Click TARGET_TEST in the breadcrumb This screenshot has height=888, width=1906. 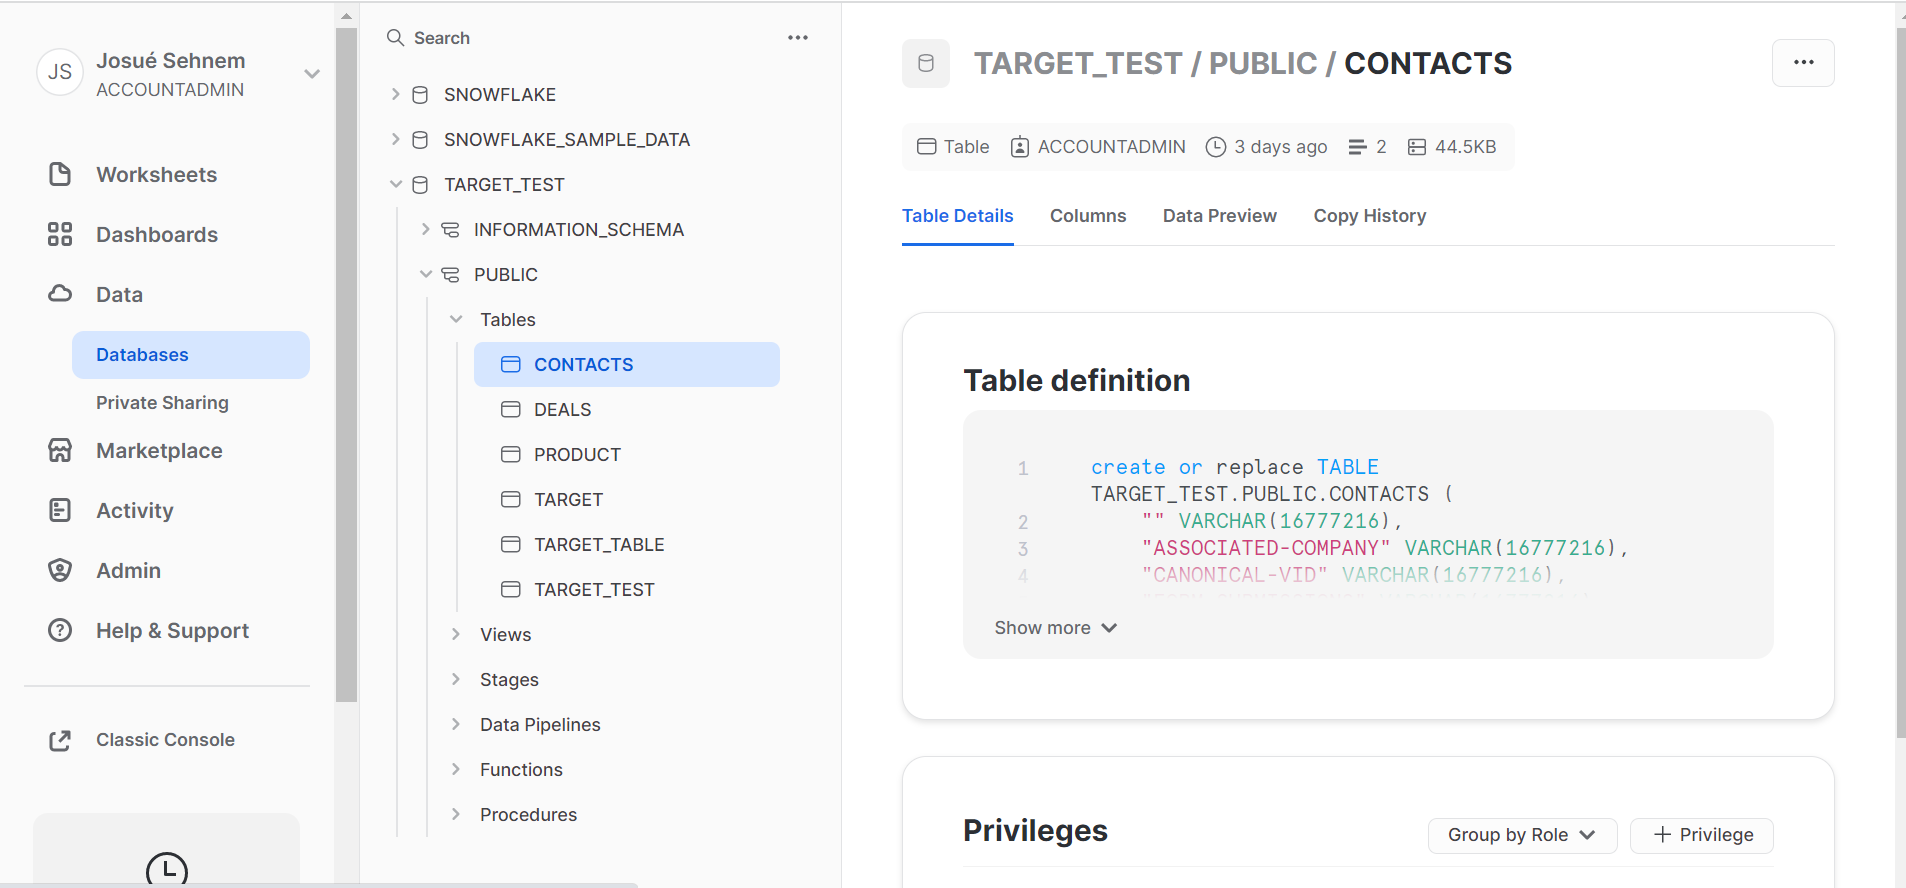coord(1078,63)
